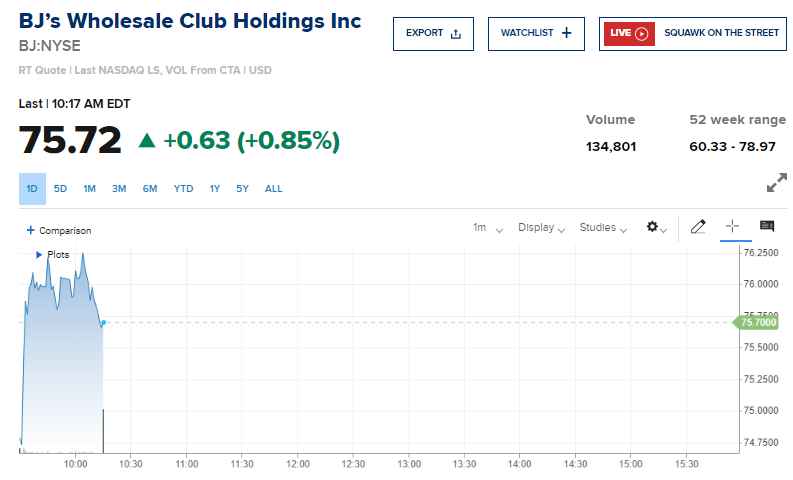Open the 1m interval dropdown
Screen dimensions: 793x480
click(x=487, y=228)
